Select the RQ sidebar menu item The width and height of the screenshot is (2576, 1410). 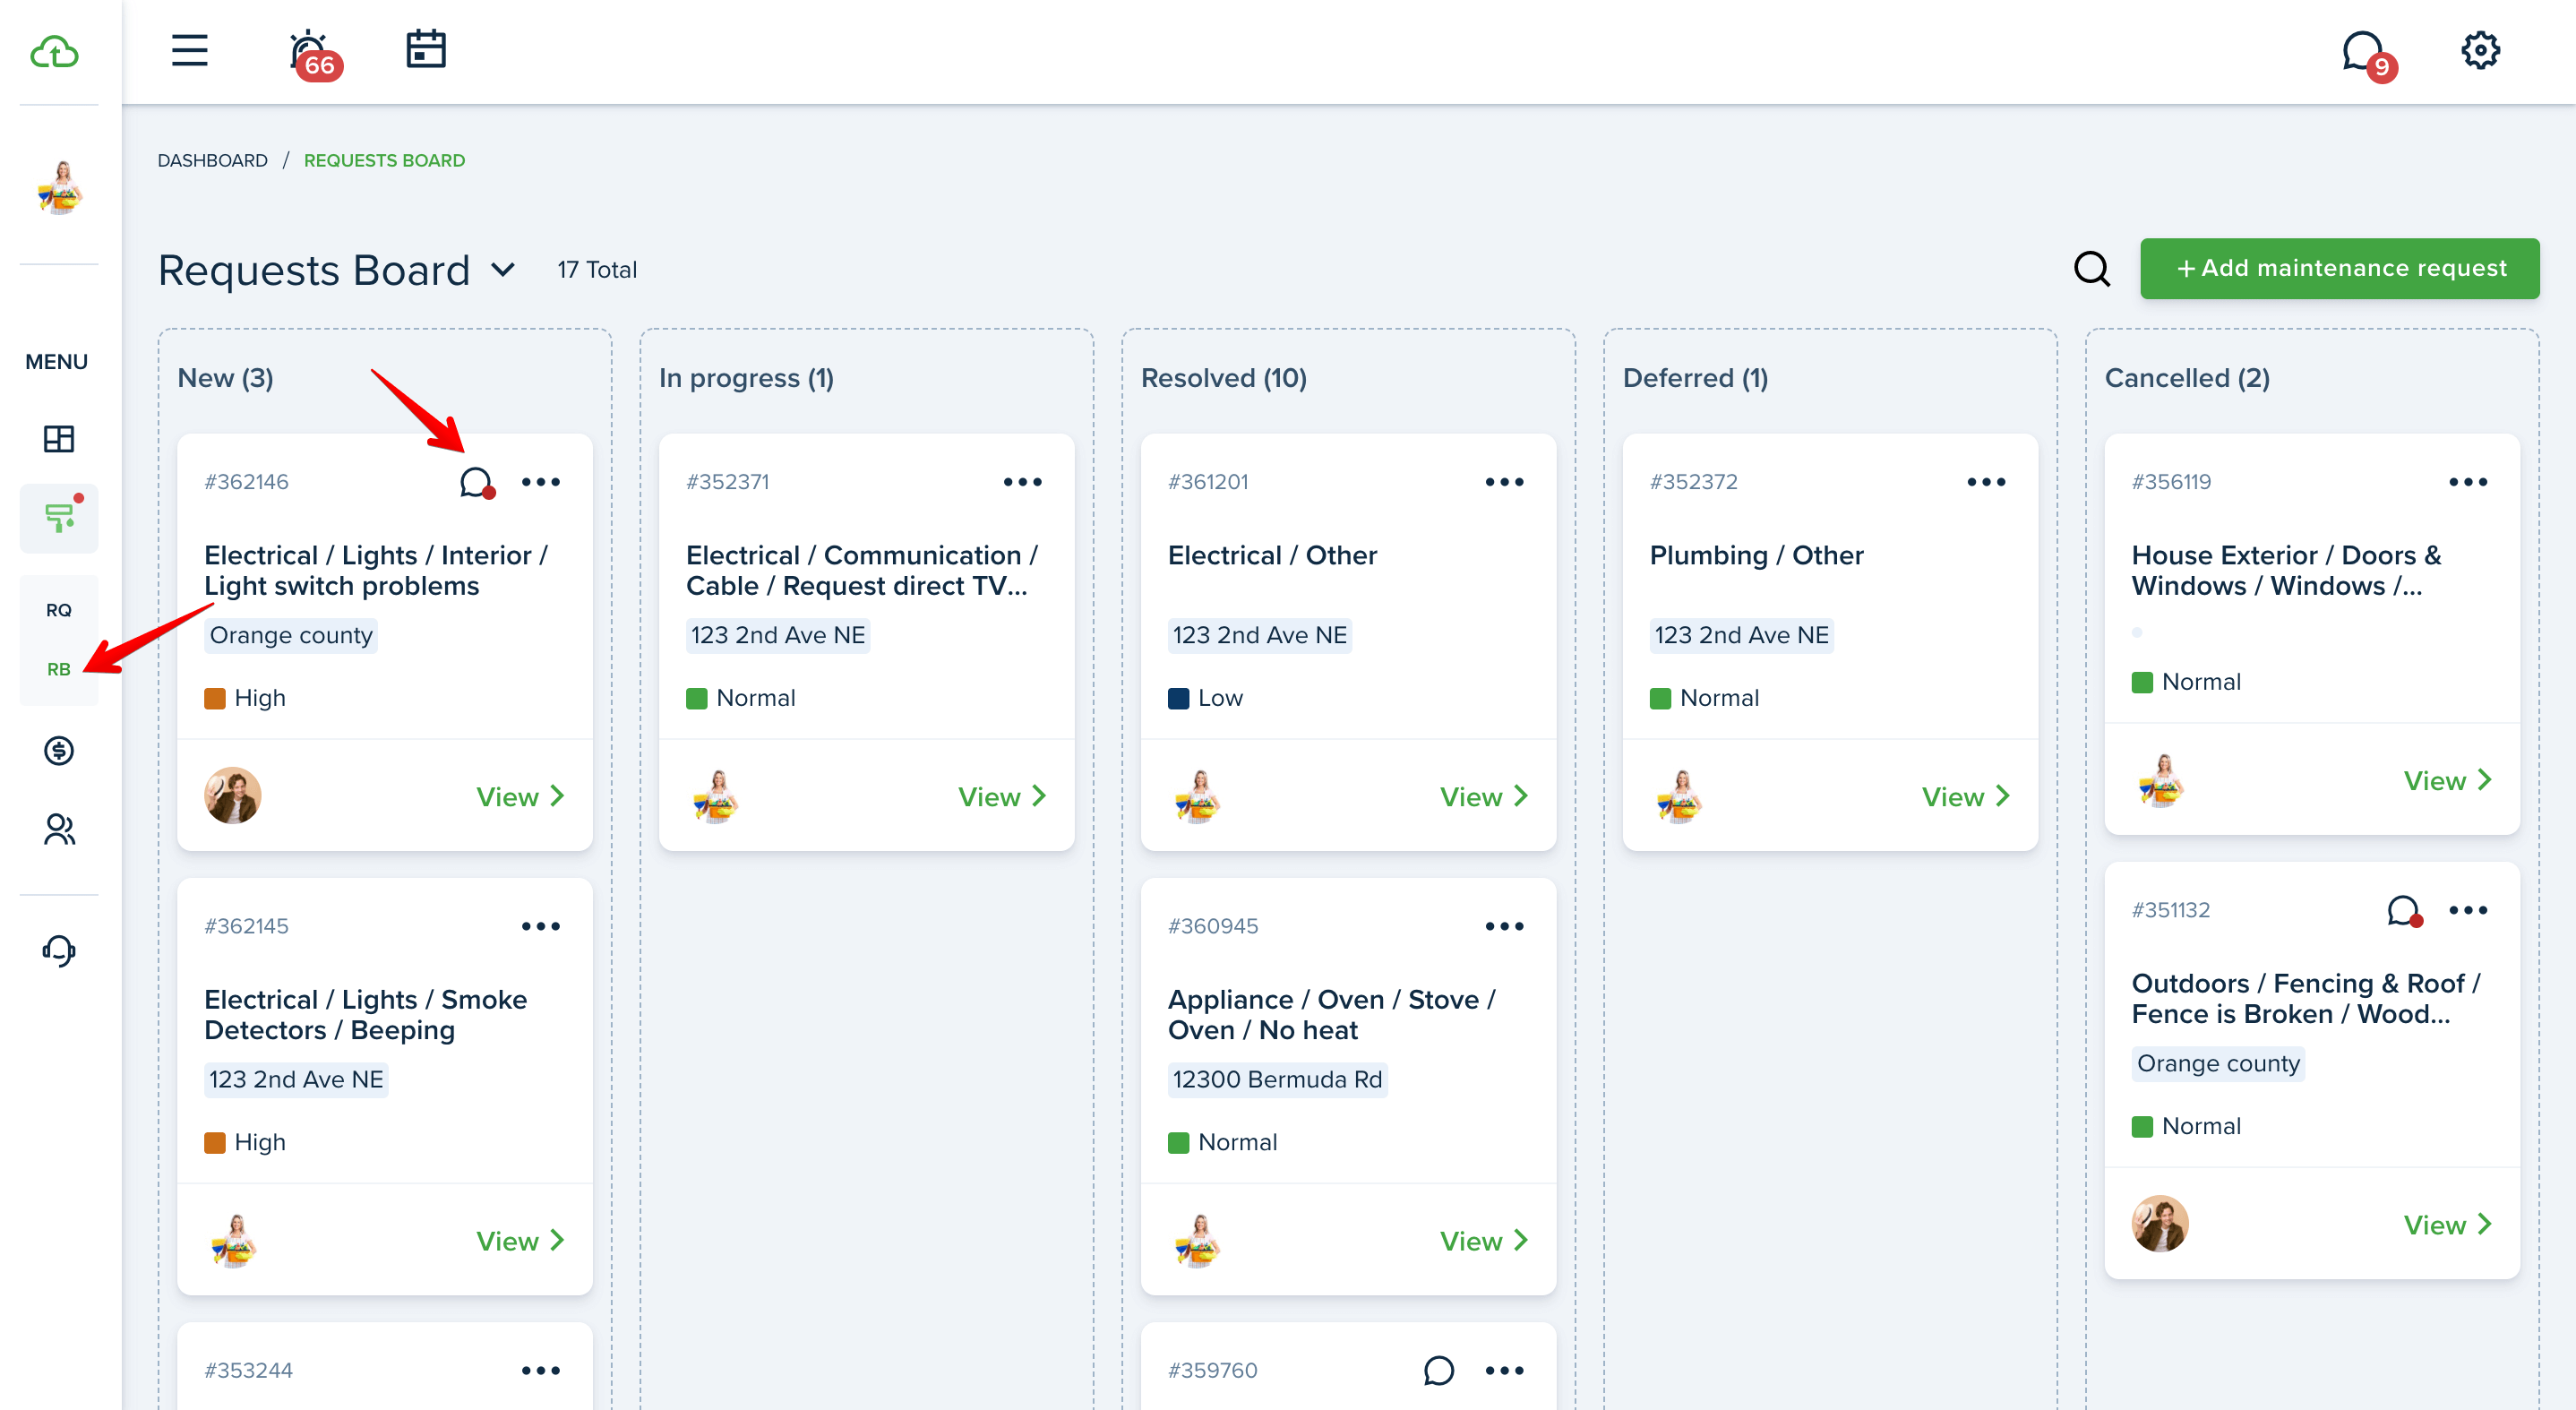pos(59,610)
